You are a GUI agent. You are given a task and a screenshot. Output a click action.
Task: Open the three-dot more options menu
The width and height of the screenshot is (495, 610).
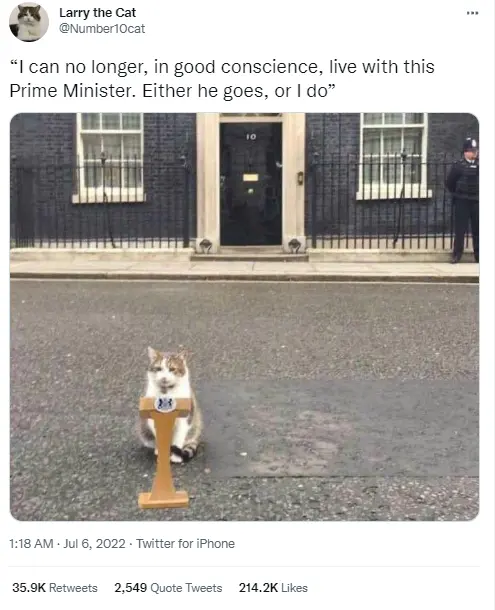[x=472, y=13]
